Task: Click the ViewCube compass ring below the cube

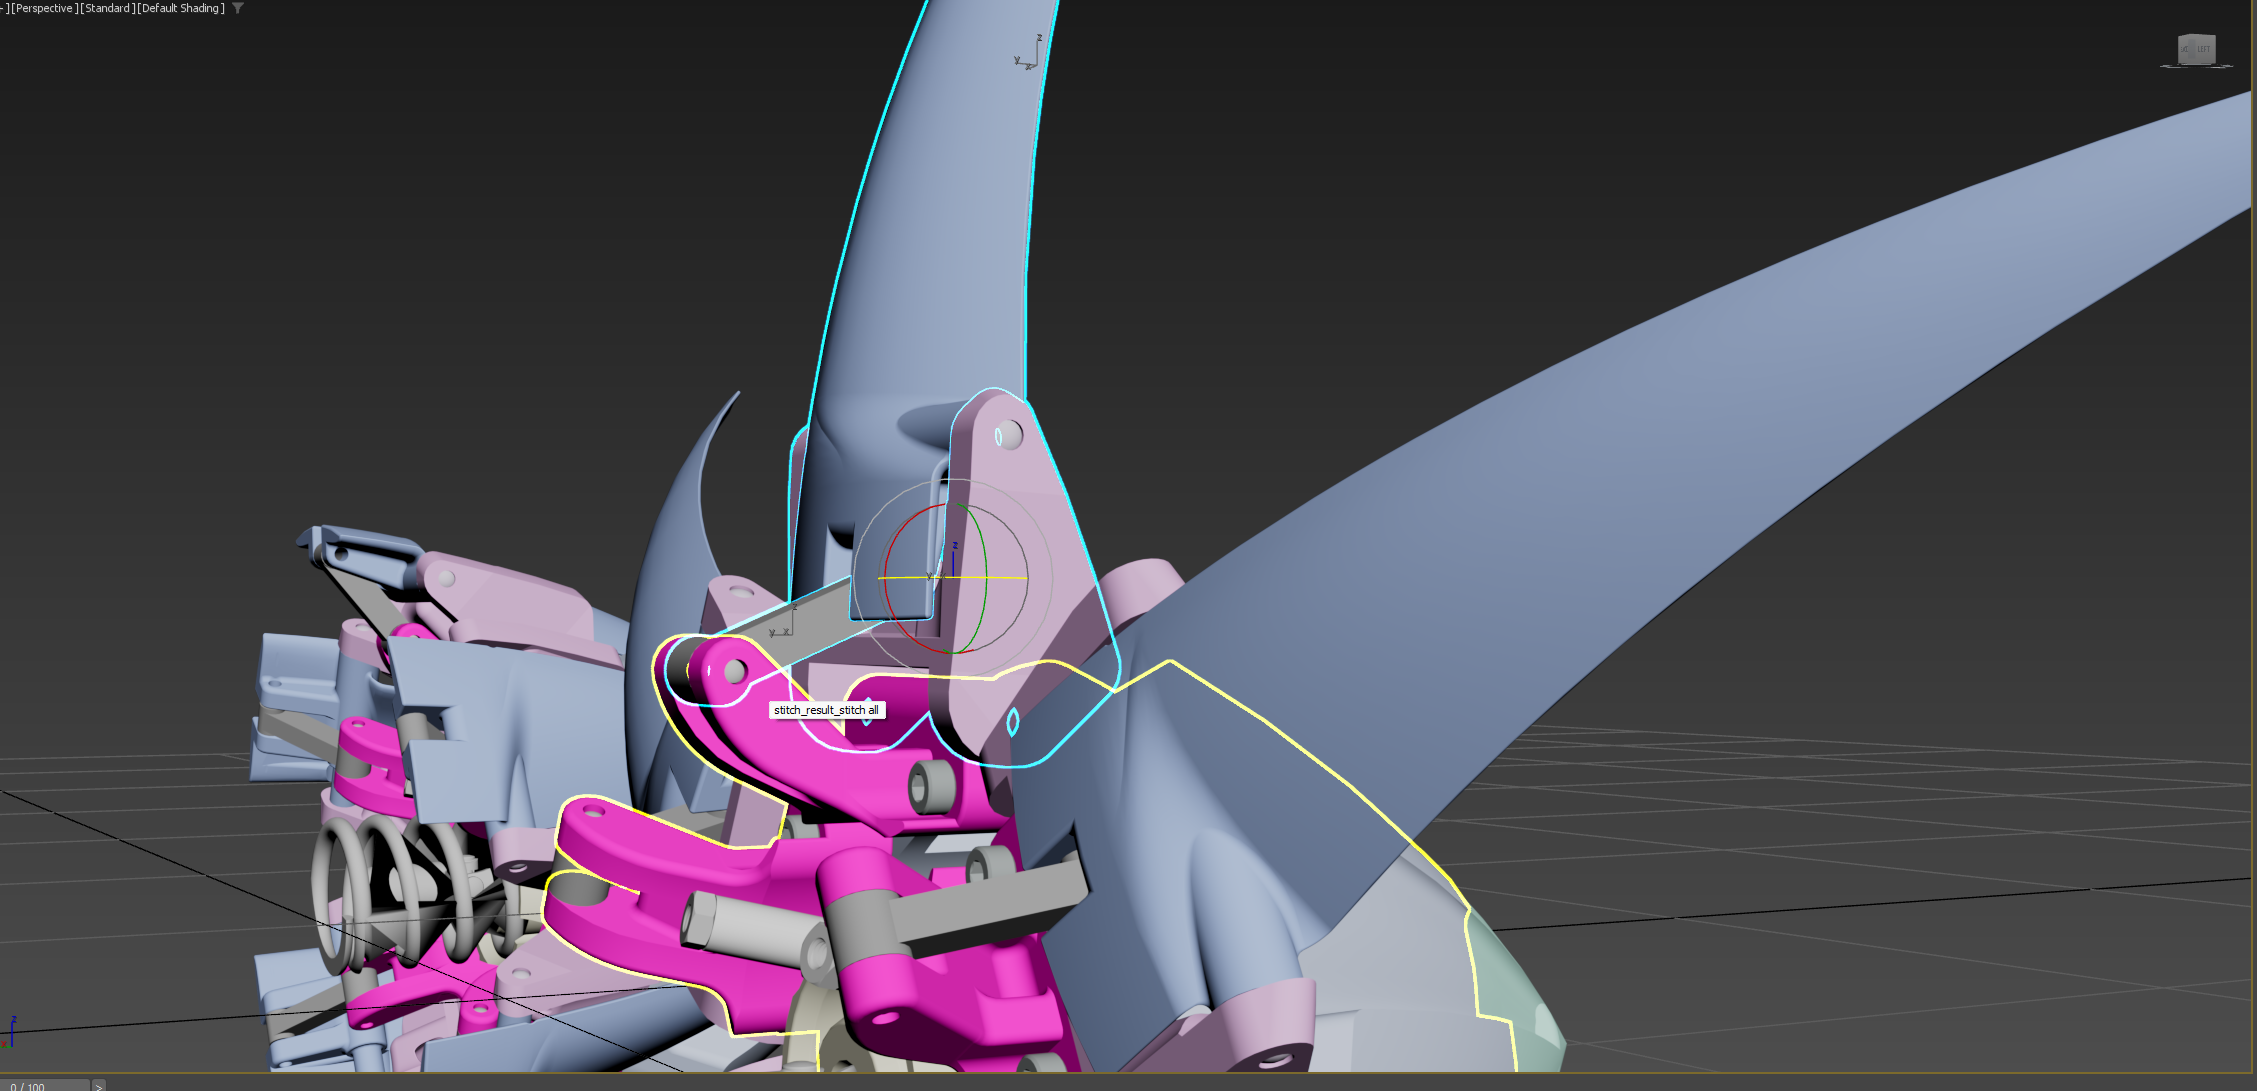Action: pos(2196,67)
